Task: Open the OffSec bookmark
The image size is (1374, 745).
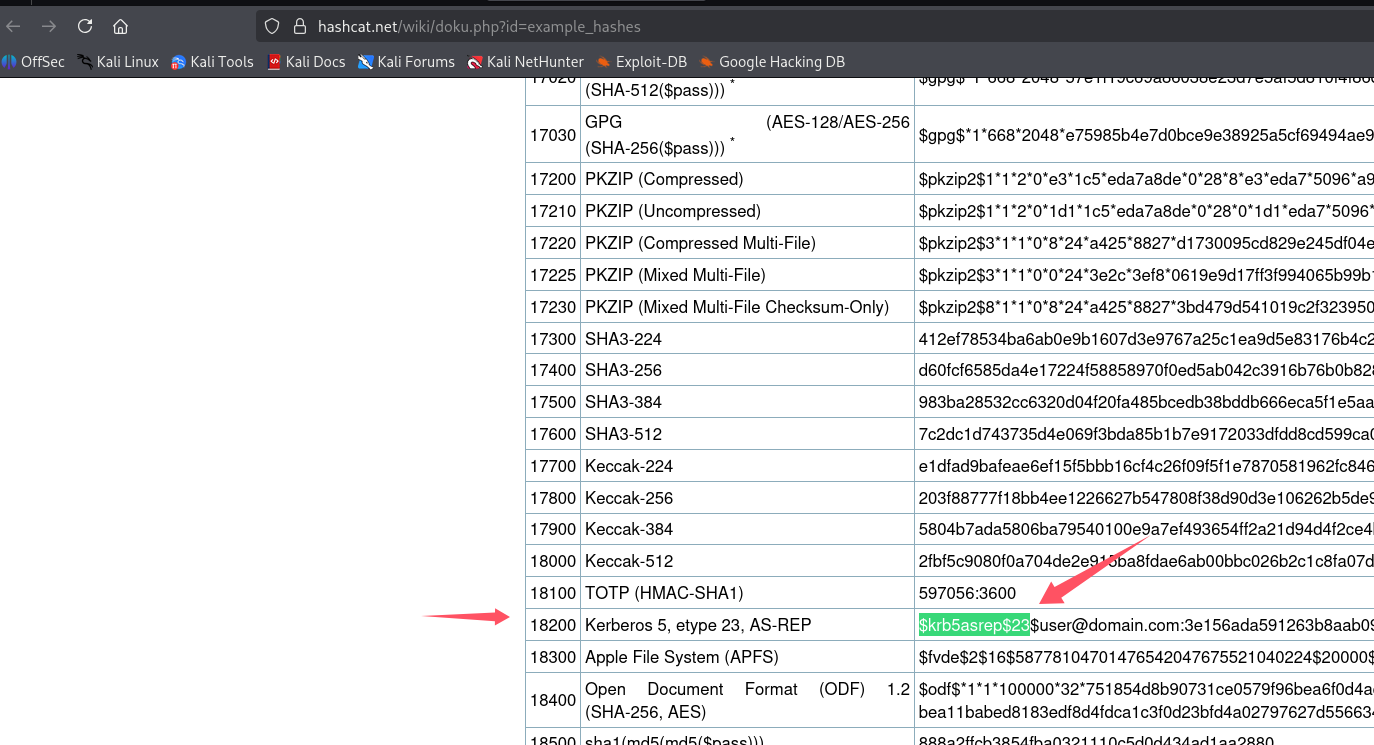Action: pos(33,62)
